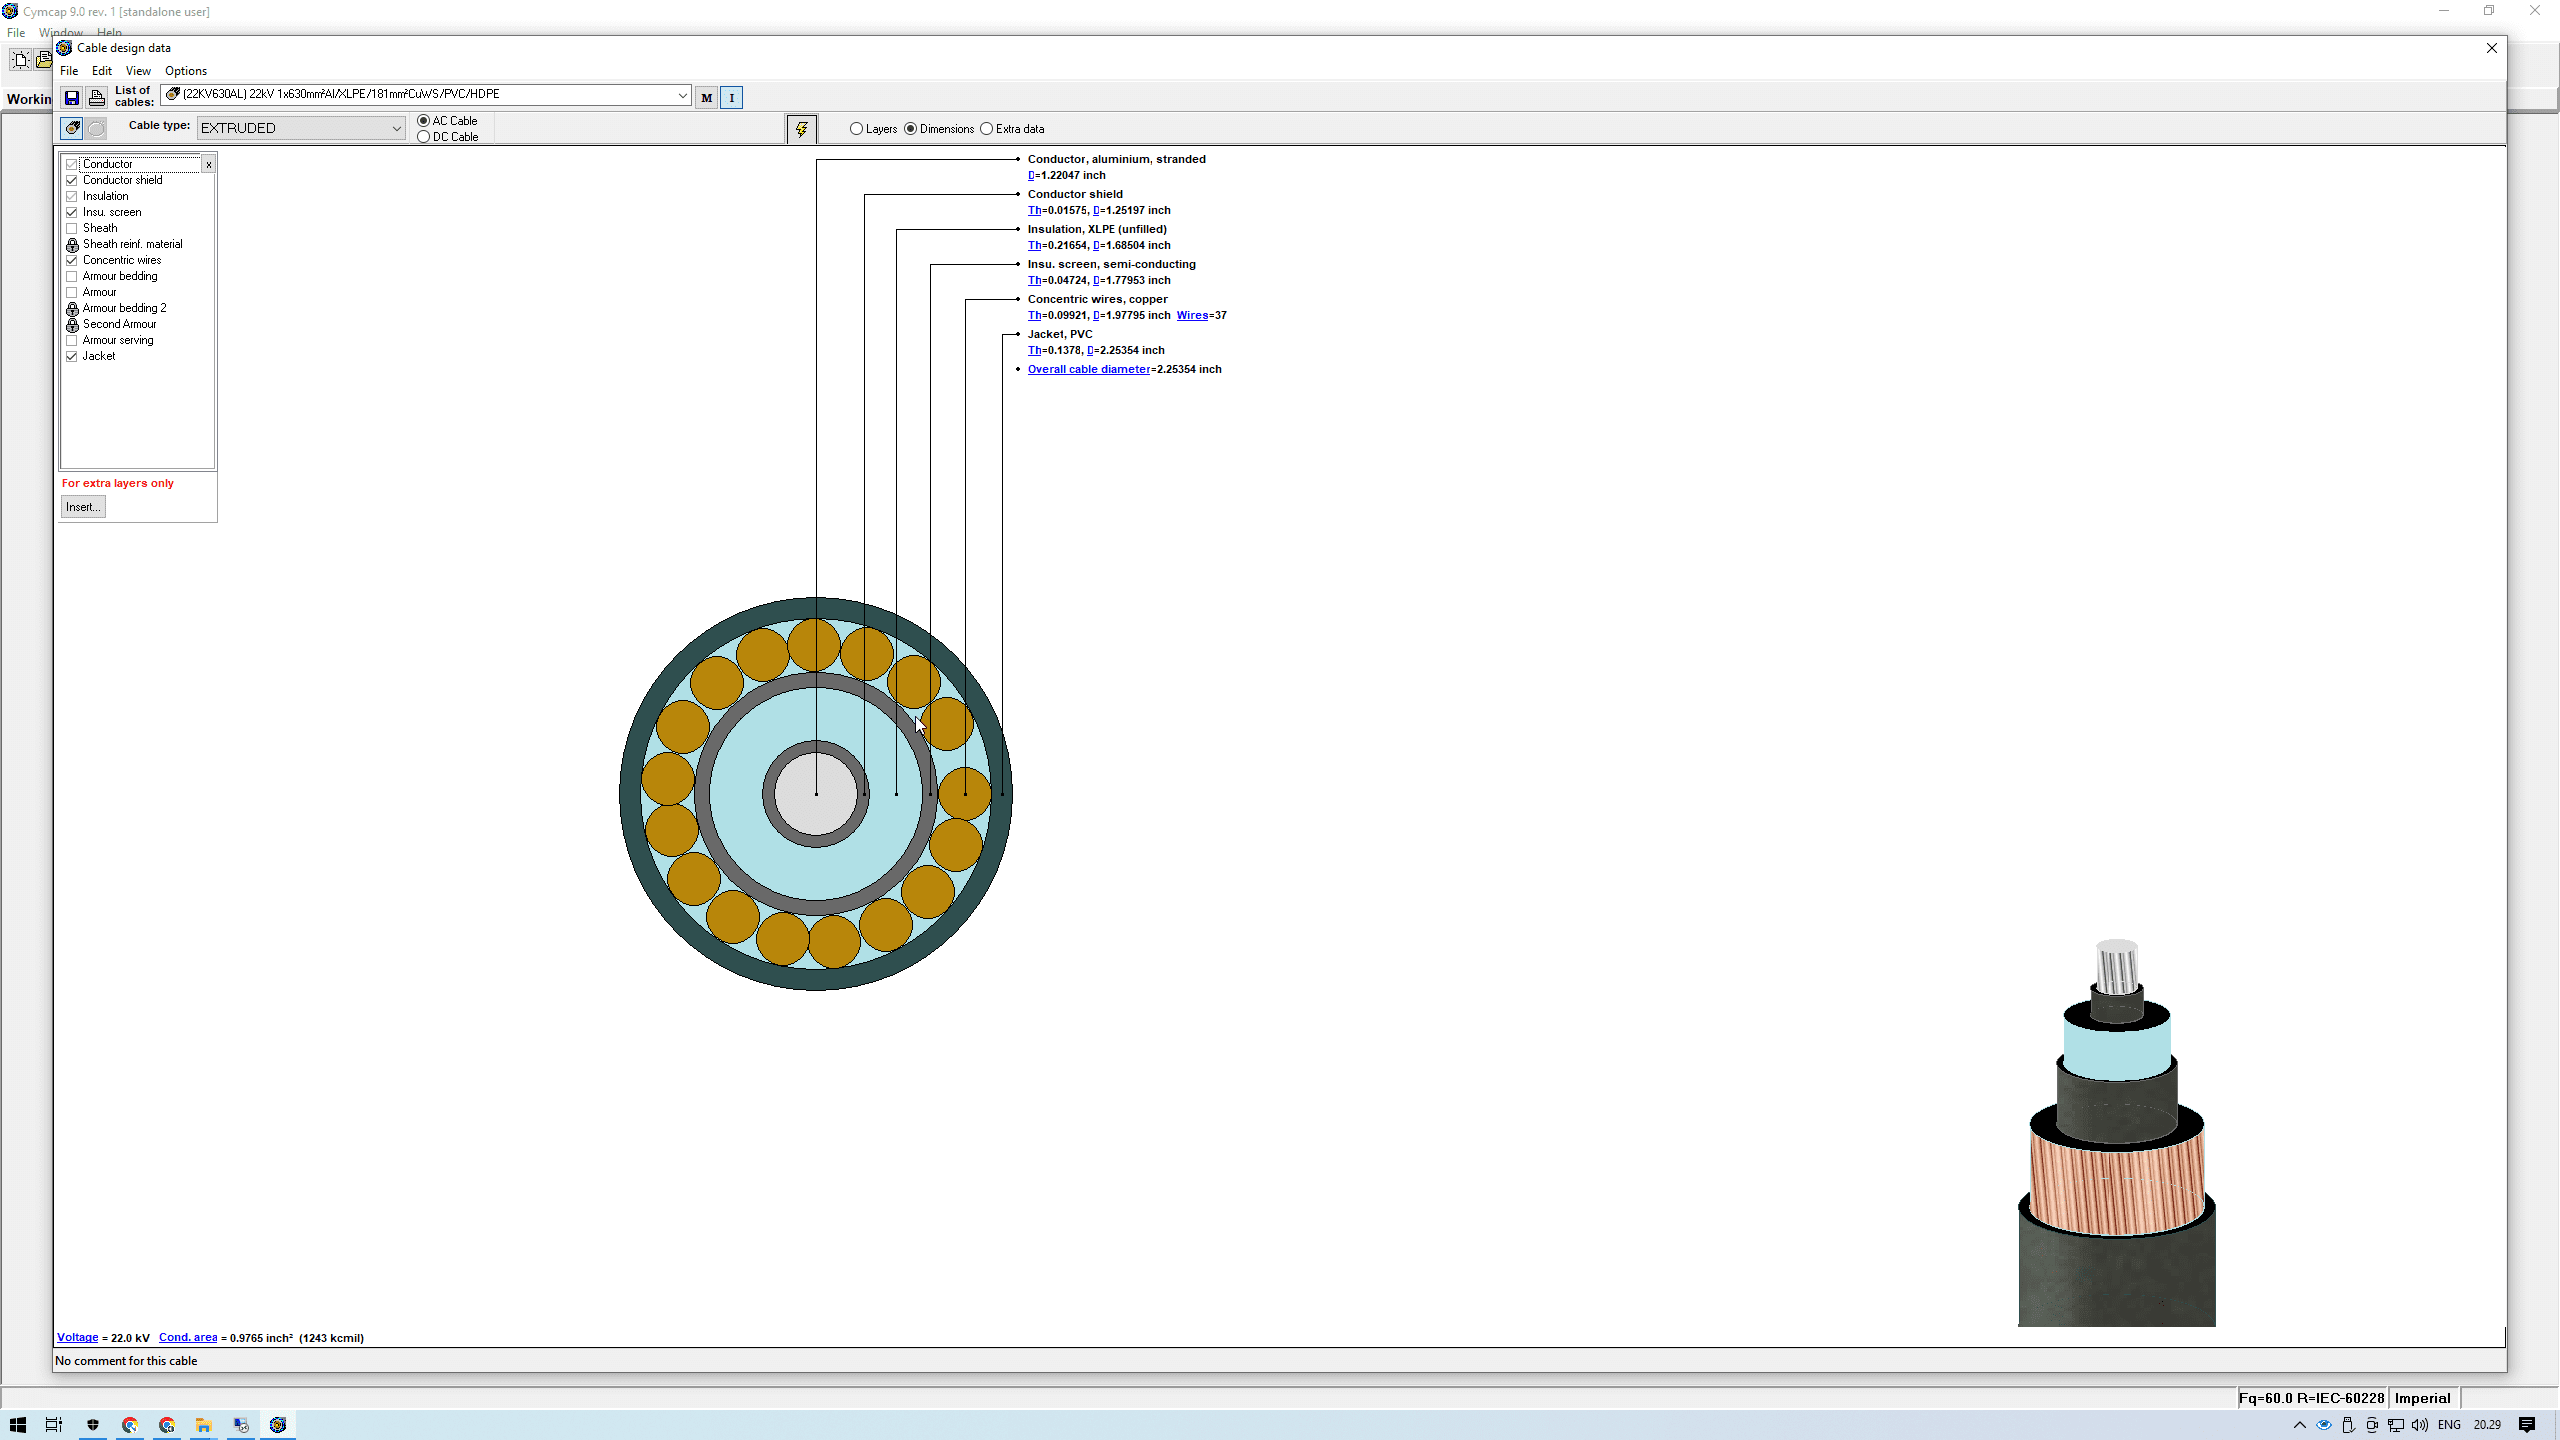Viewport: 2560px width, 1440px height.
Task: Open the list of cables dropdown
Action: pyautogui.click(x=683, y=95)
